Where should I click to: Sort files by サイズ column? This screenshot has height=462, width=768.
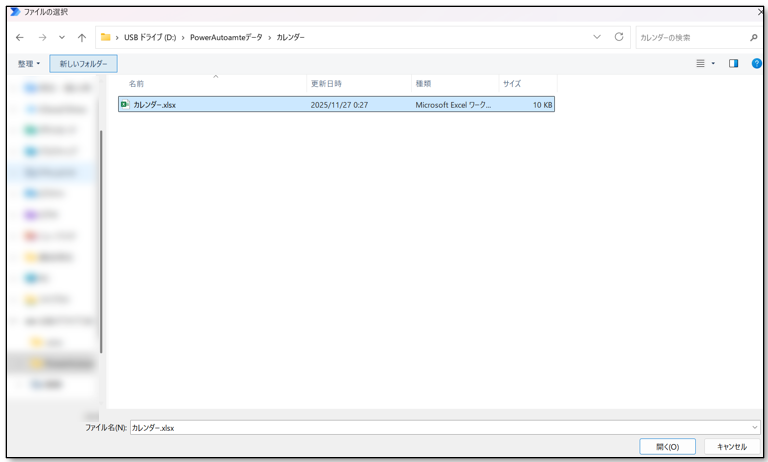coord(511,84)
